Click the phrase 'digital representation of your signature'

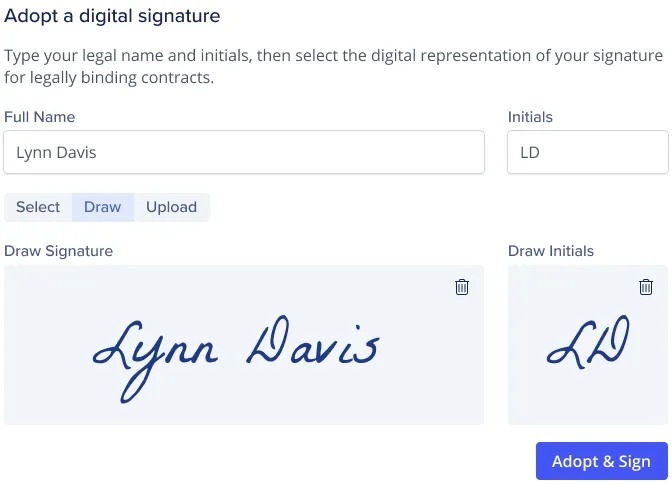517,56
